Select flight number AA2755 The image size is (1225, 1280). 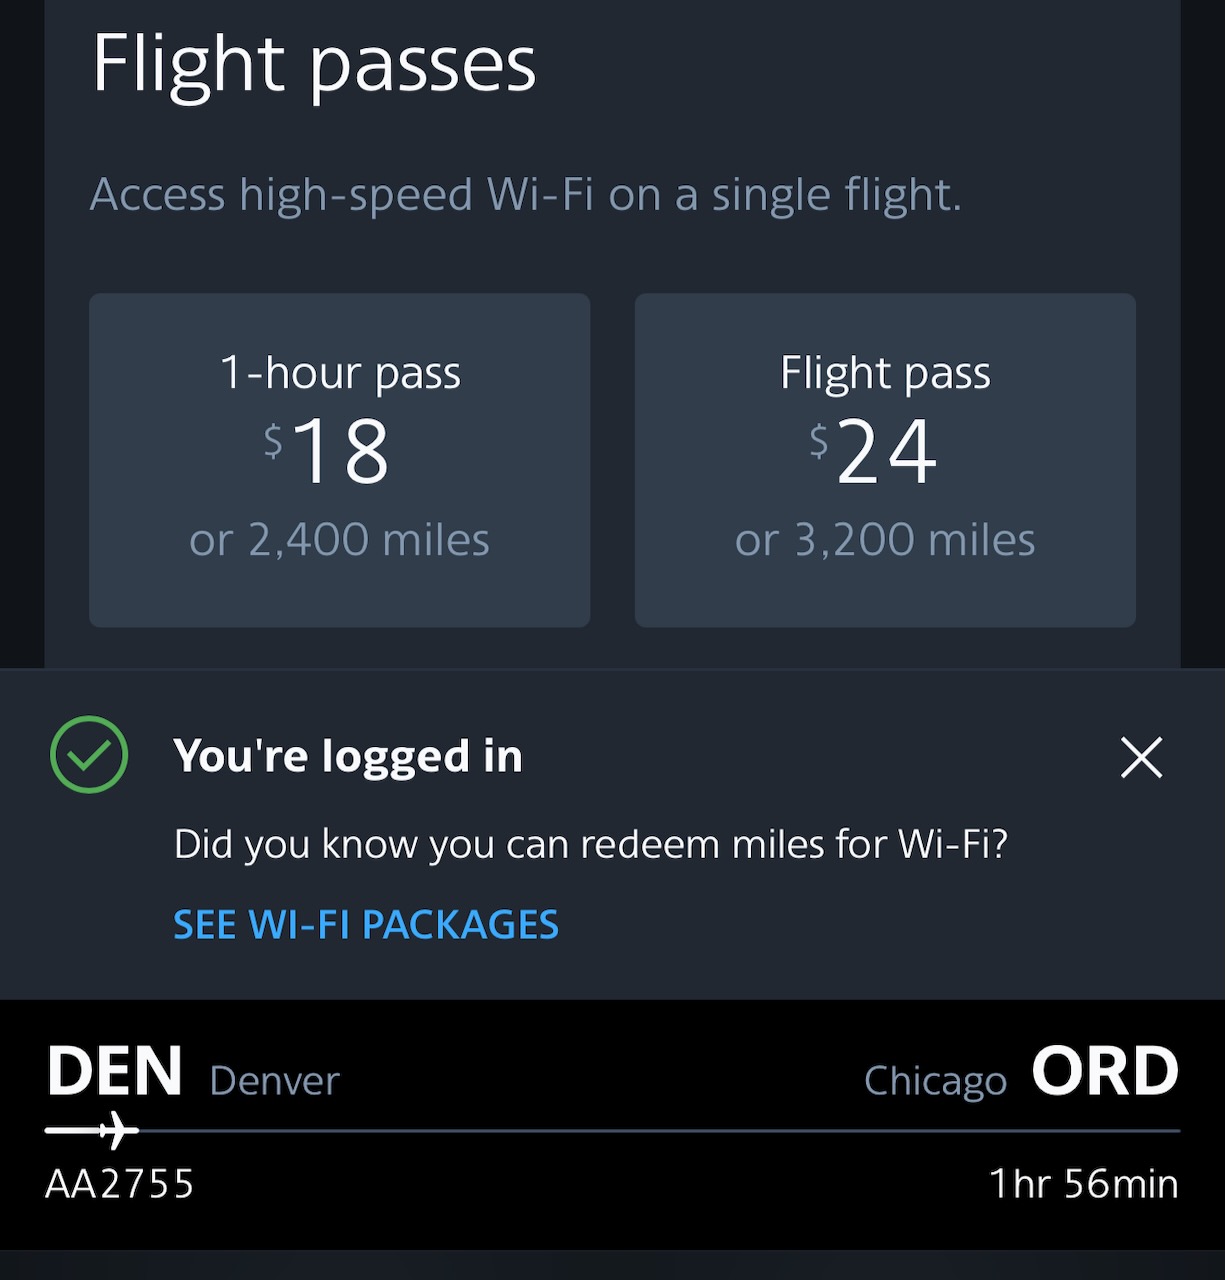click(x=120, y=1184)
